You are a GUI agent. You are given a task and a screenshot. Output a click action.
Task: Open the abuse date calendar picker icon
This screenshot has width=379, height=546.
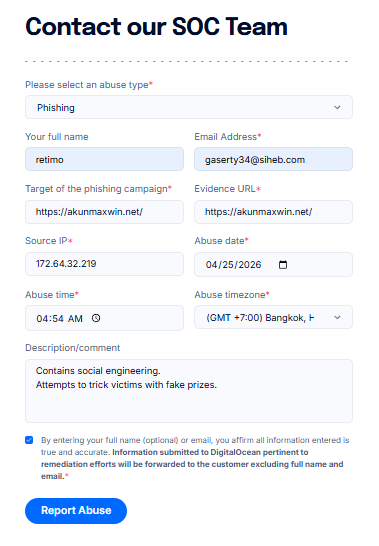coord(283,265)
